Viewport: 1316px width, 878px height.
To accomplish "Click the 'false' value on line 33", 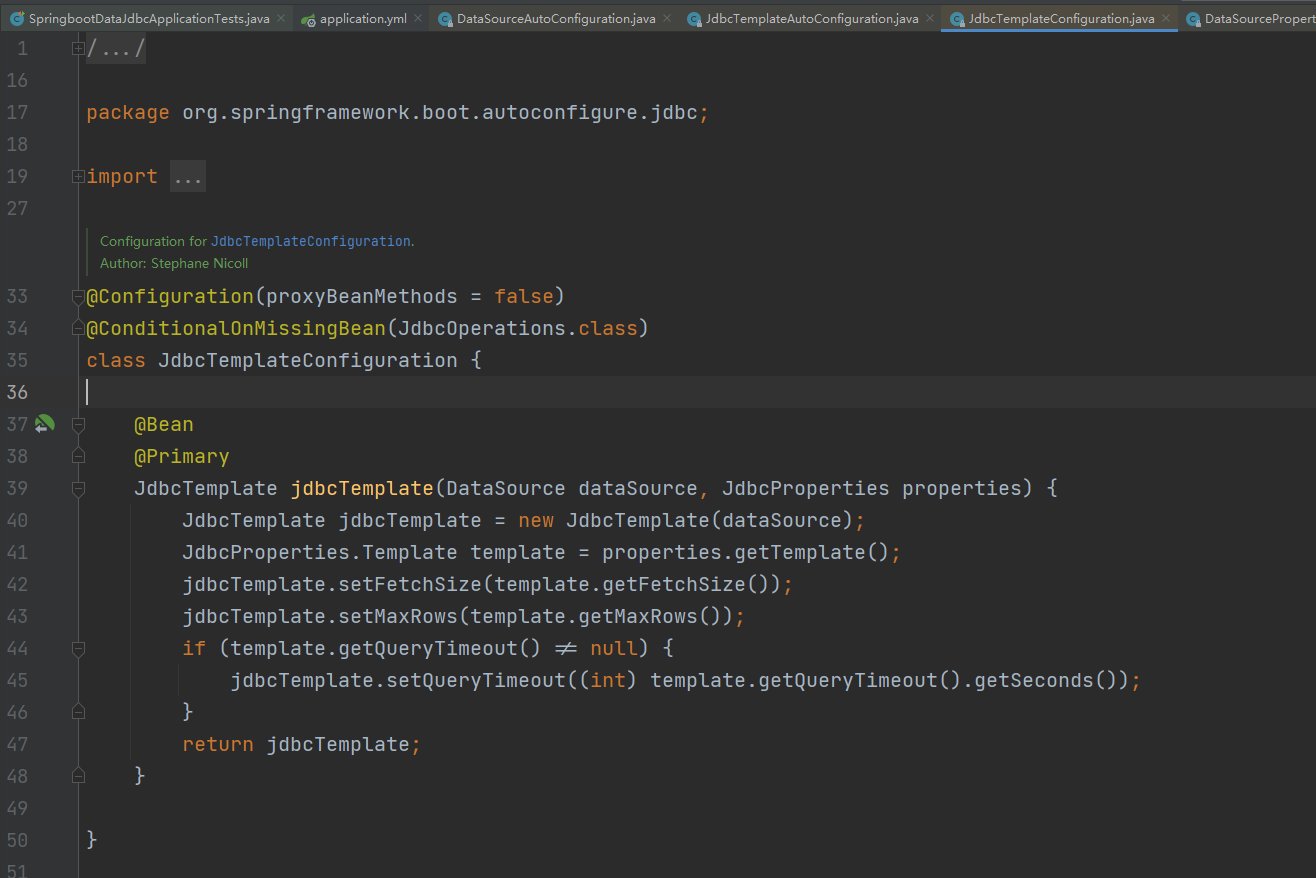I will [x=524, y=296].
